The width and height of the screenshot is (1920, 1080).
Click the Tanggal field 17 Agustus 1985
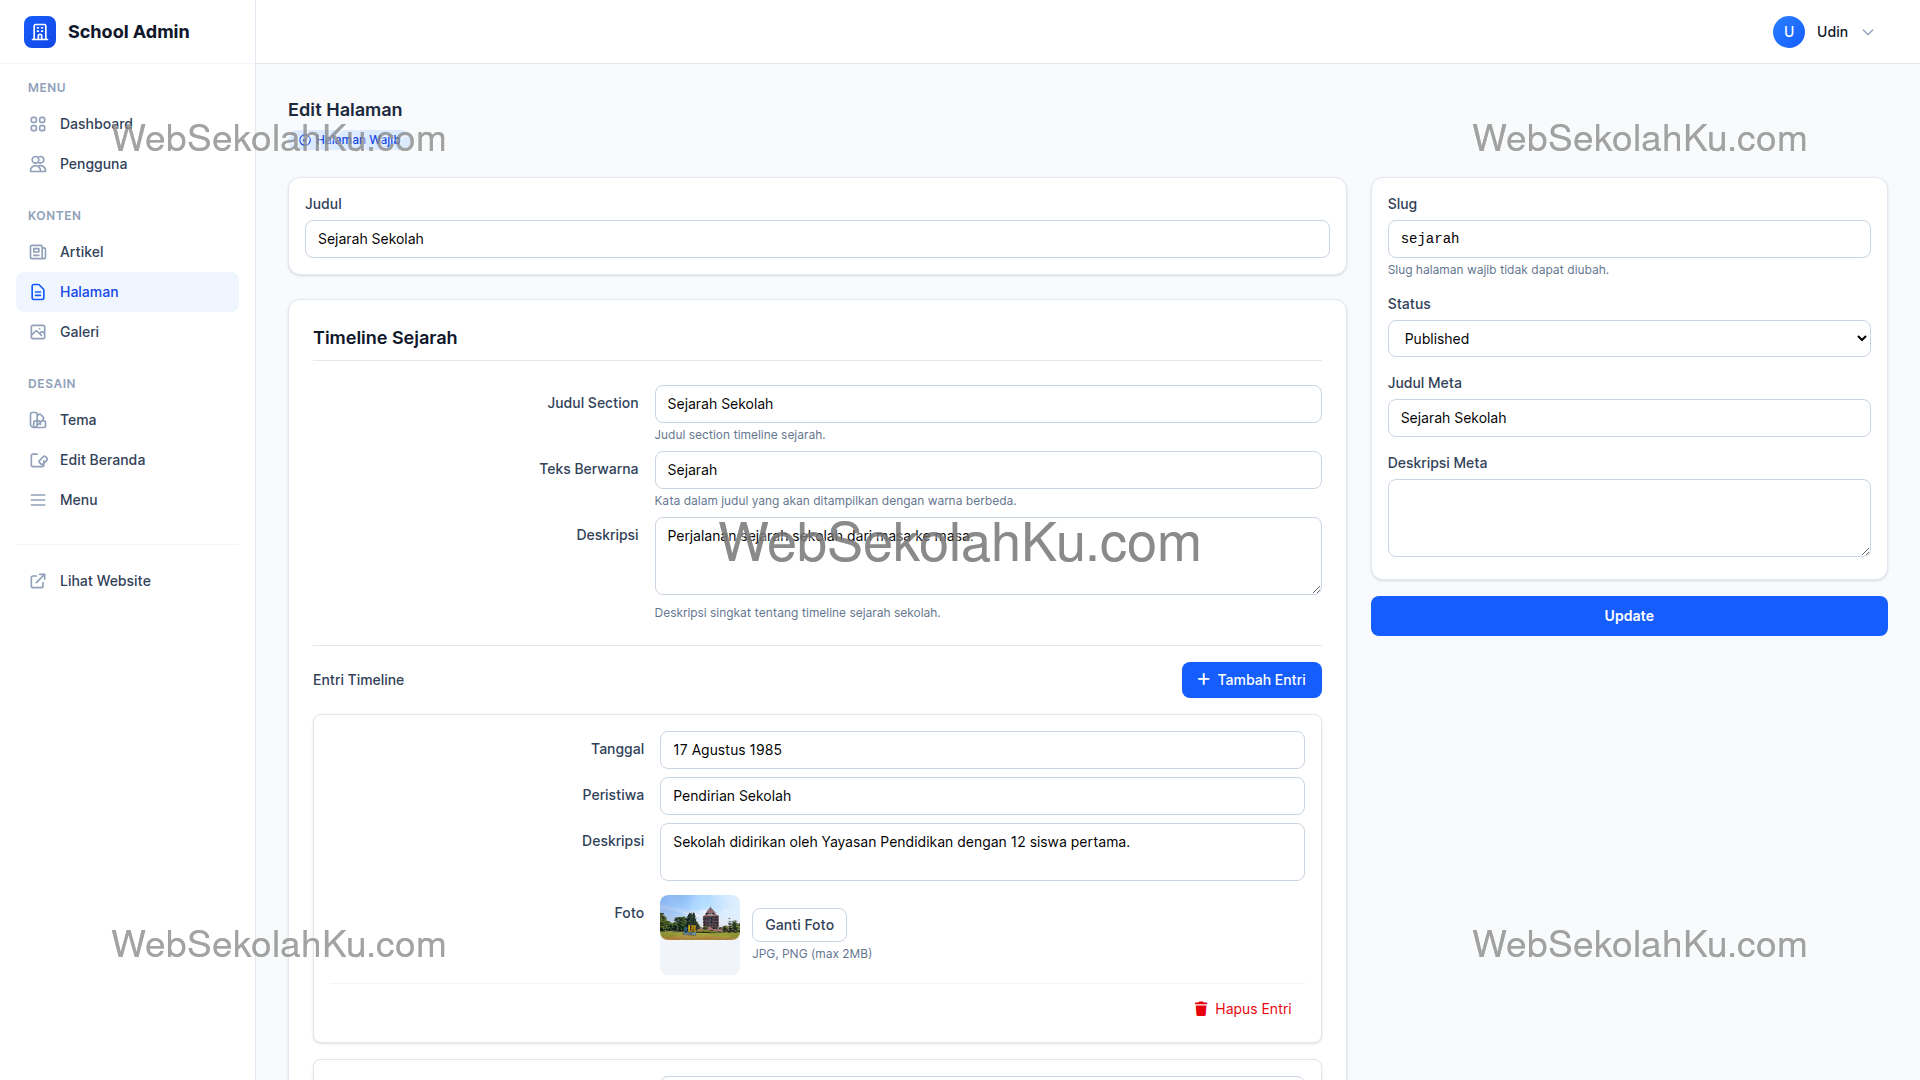click(x=982, y=750)
